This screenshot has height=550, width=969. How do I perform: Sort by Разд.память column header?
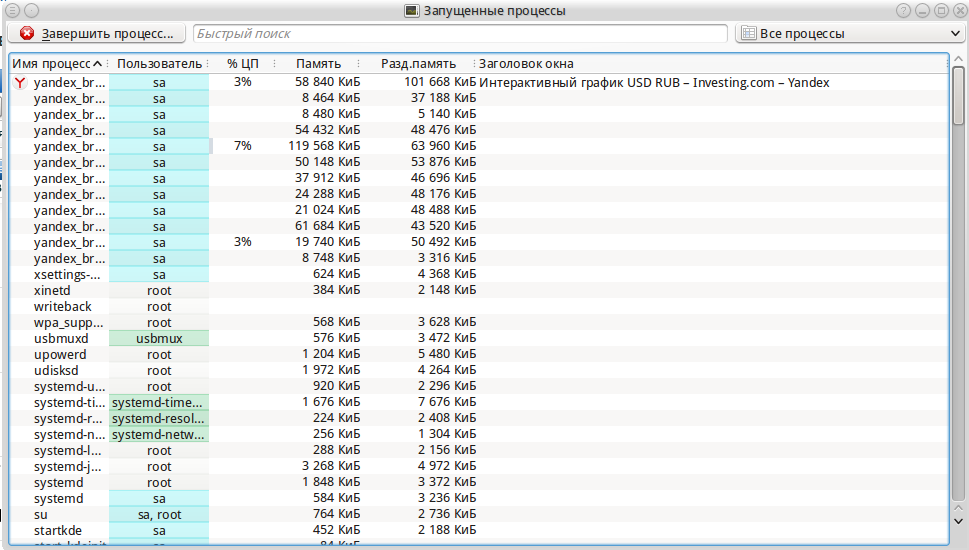418,64
